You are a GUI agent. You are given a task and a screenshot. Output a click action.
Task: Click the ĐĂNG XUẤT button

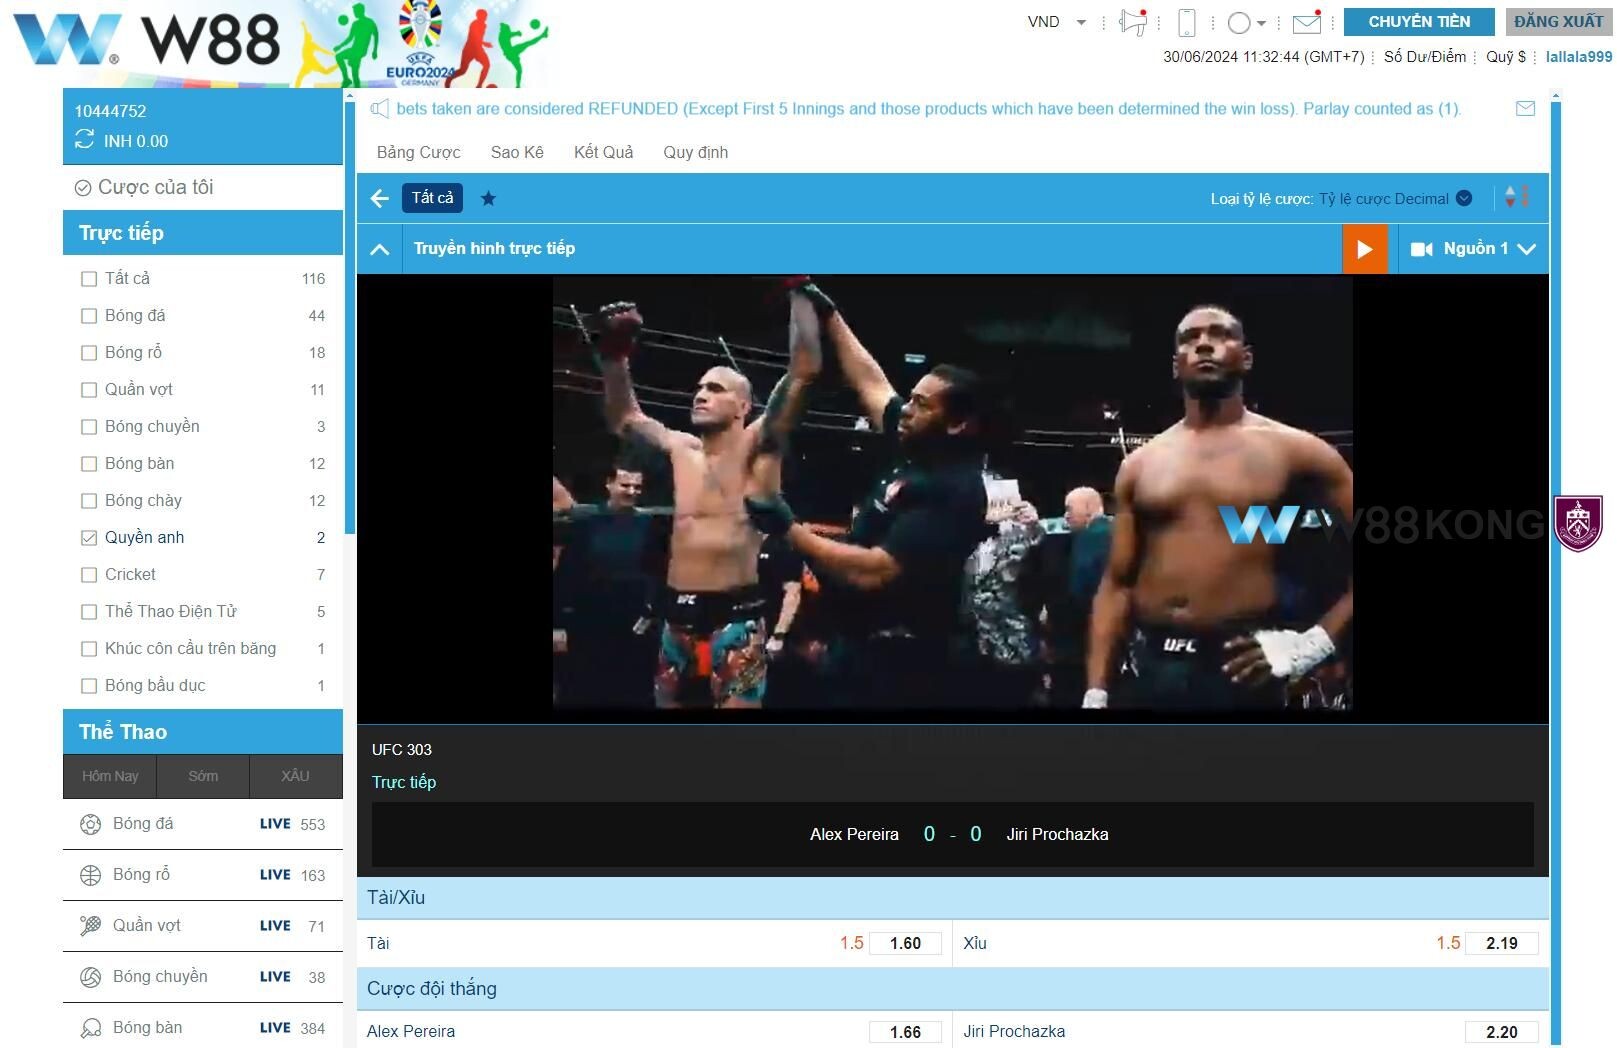coord(1558,22)
